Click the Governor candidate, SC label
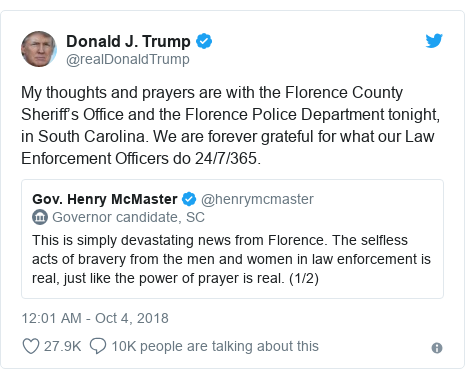The image size is (465, 378). [128, 217]
